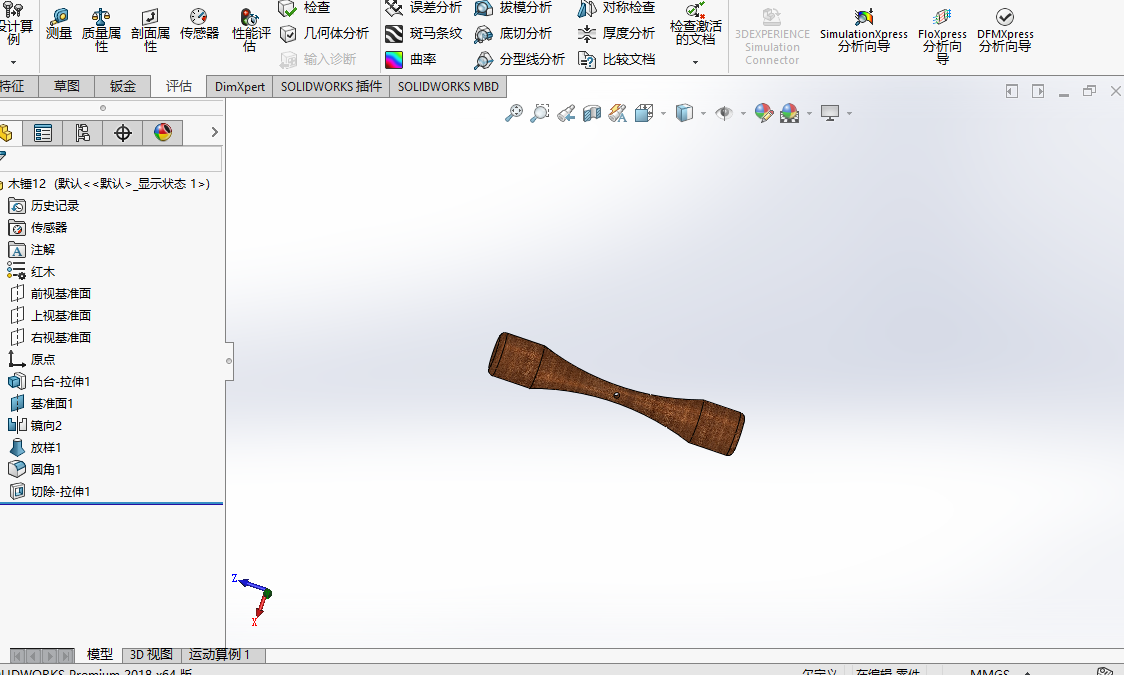Launch DFMXpress 分析向导

point(1005,31)
